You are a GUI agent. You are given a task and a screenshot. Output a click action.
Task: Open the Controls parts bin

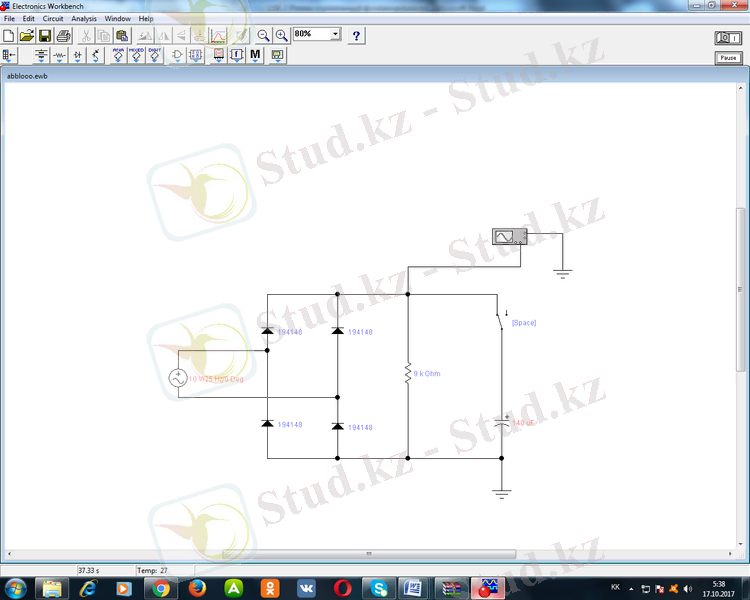(x=237, y=56)
